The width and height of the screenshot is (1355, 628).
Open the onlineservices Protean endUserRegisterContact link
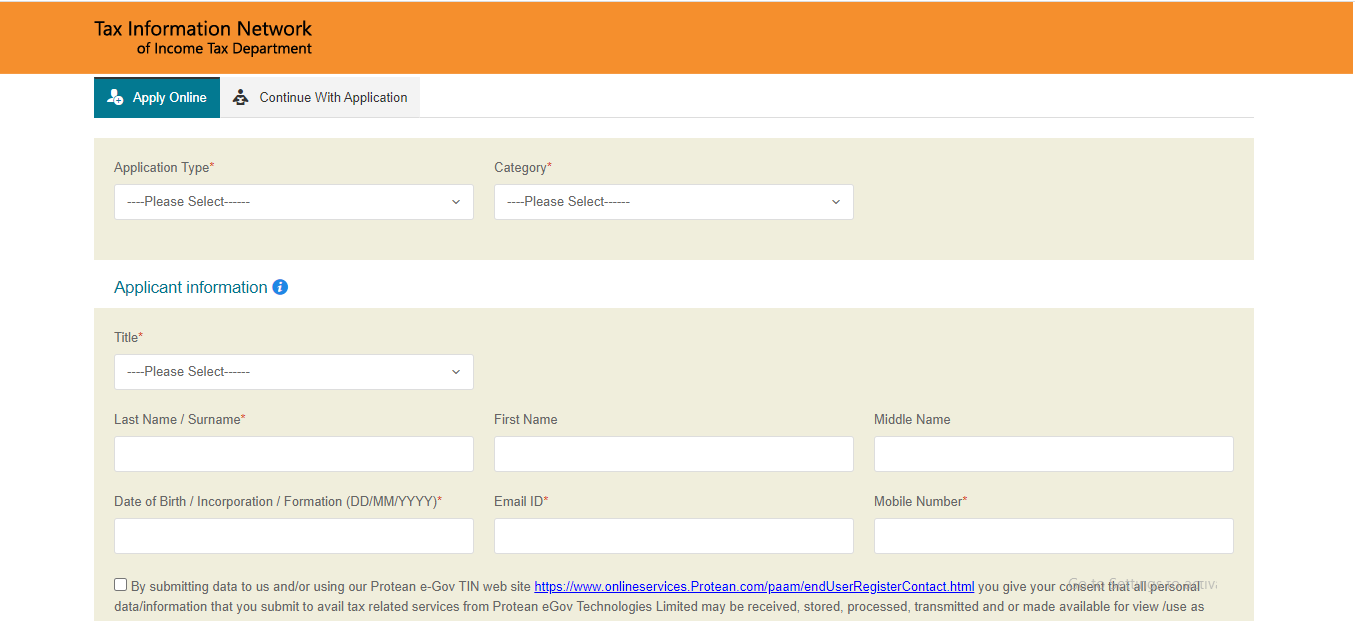[754, 587]
